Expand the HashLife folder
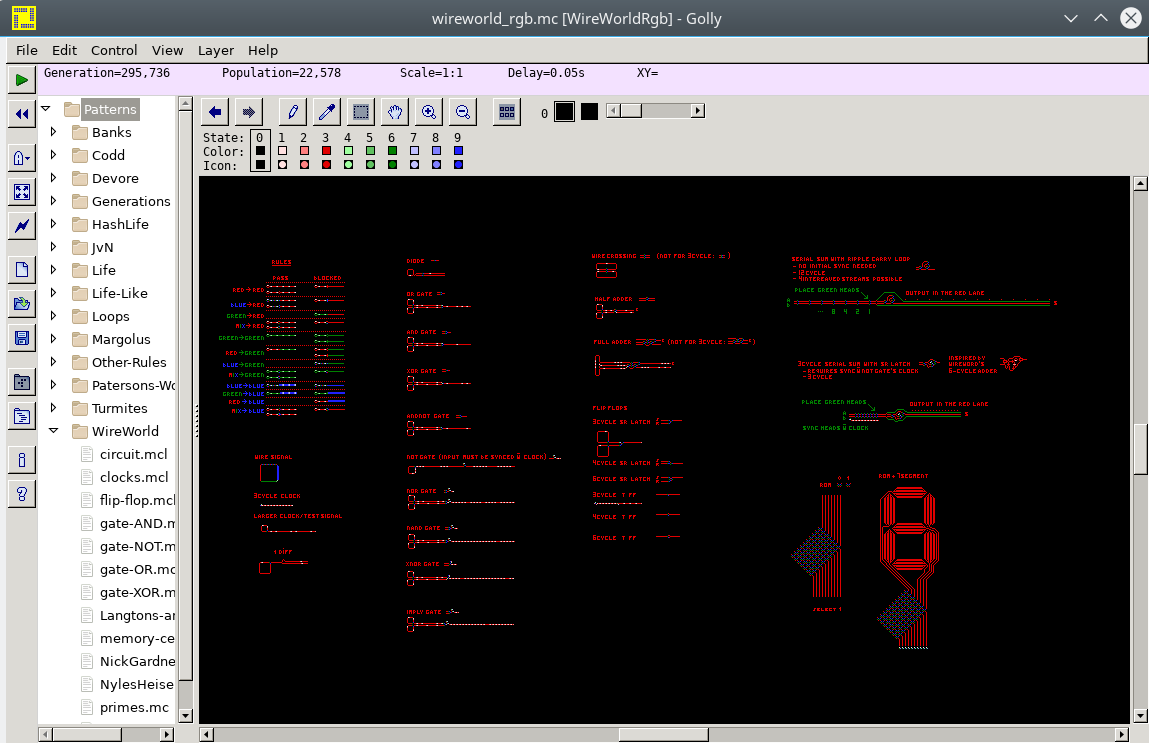 [53, 224]
